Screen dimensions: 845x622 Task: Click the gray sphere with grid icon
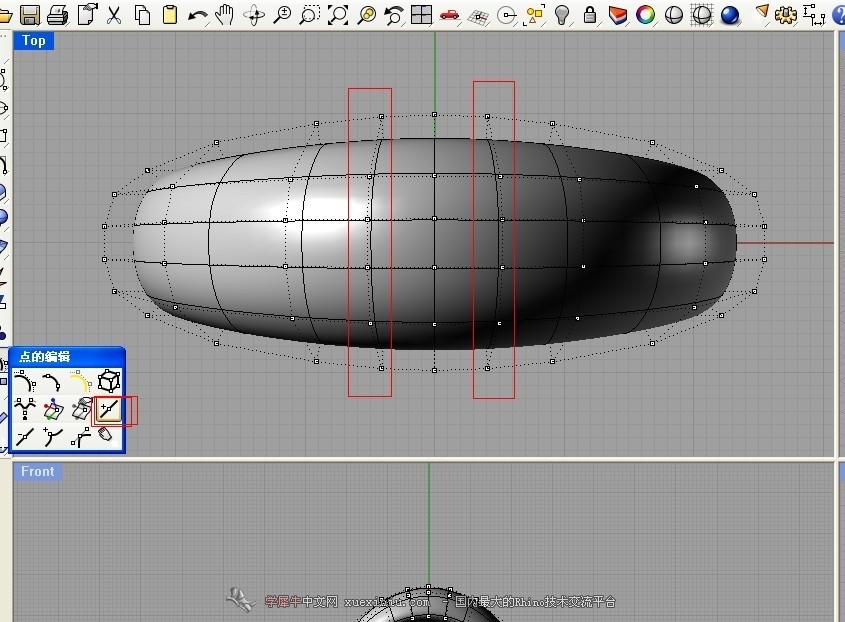[702, 15]
